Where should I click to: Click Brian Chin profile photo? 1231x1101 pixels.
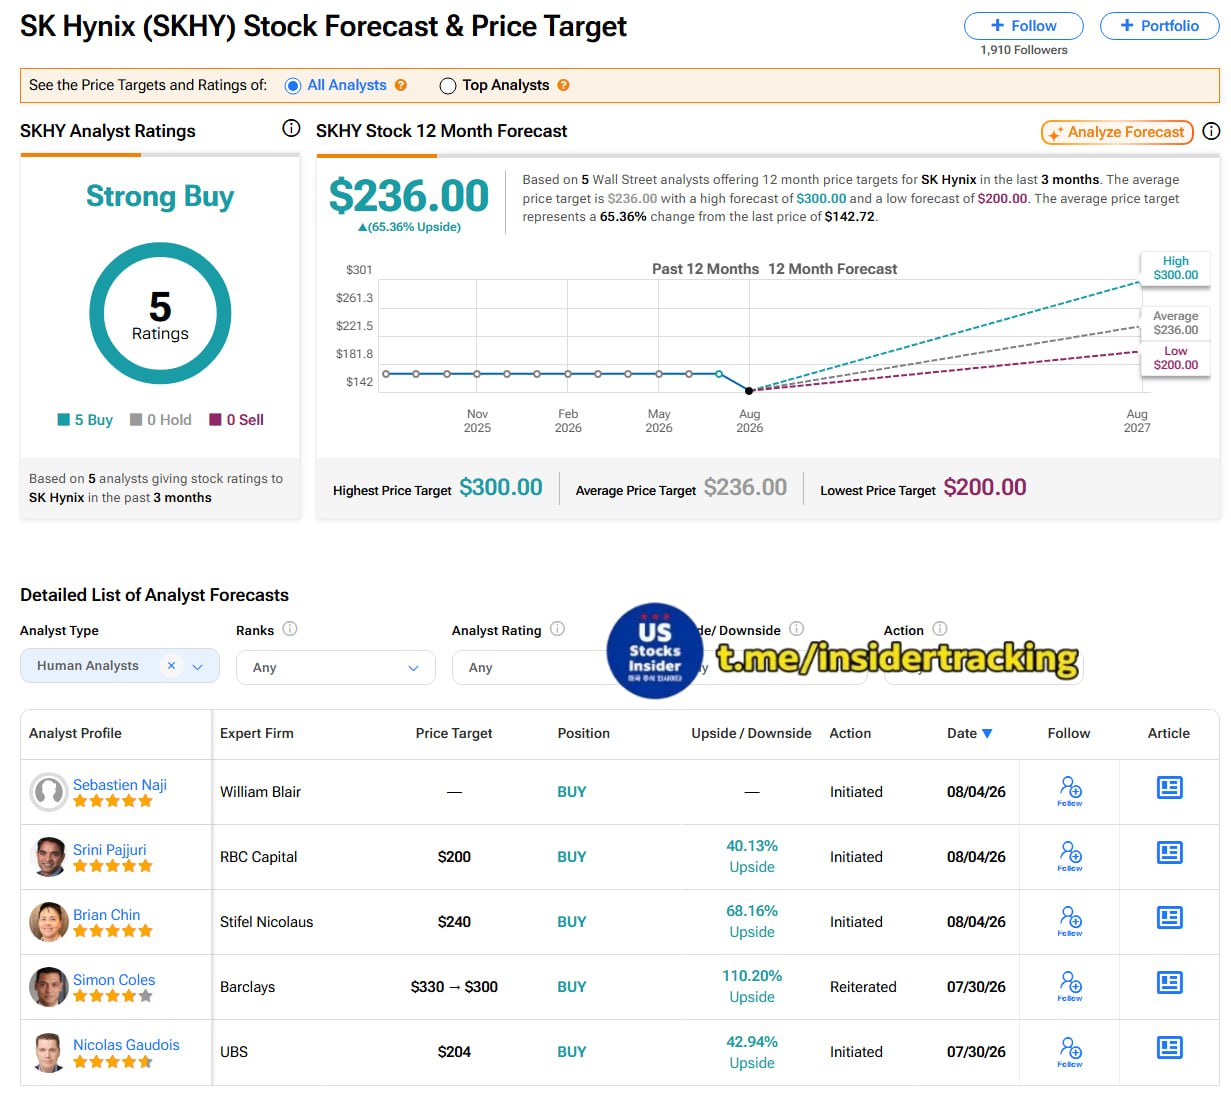(x=49, y=922)
